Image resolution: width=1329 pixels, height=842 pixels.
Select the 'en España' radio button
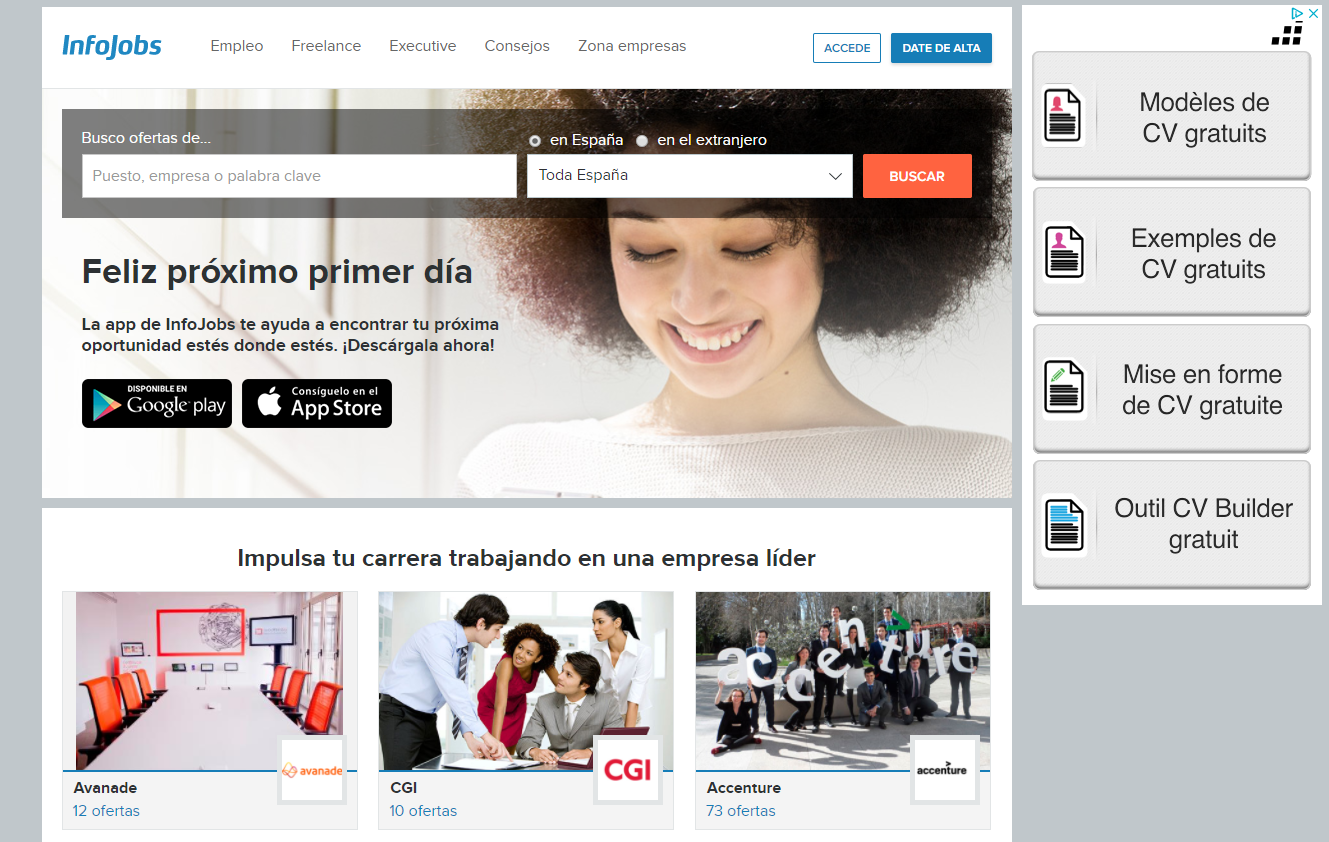click(535, 140)
